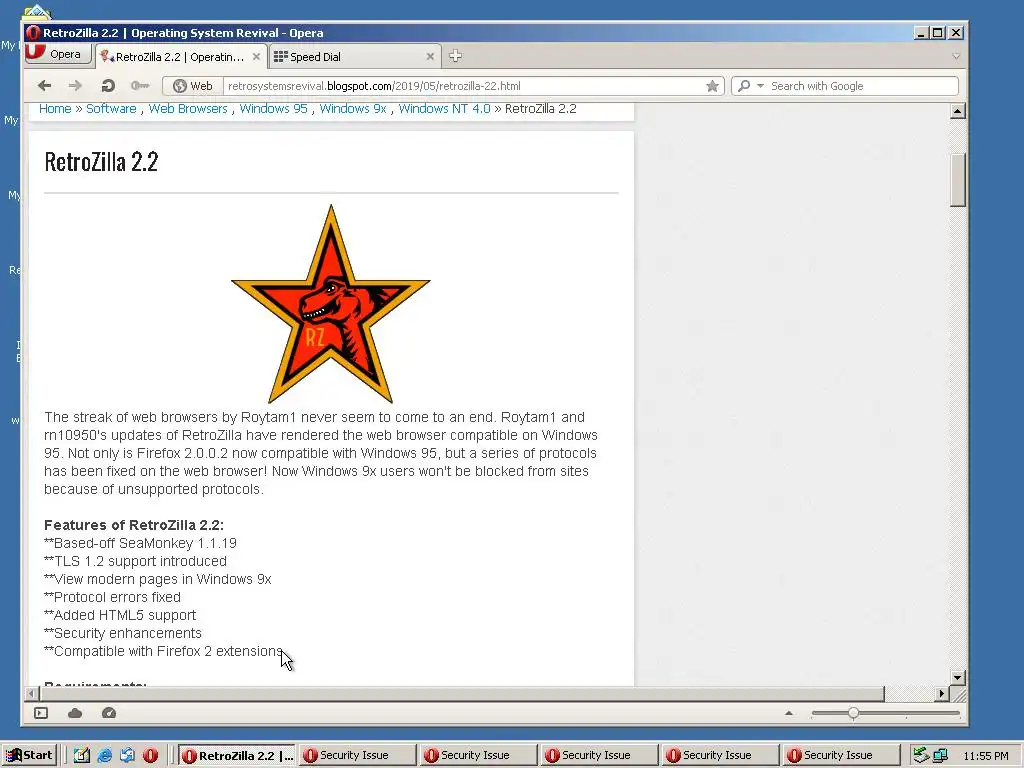Click the vertical scrollbar up arrow
1024x768 pixels.
tap(957, 111)
